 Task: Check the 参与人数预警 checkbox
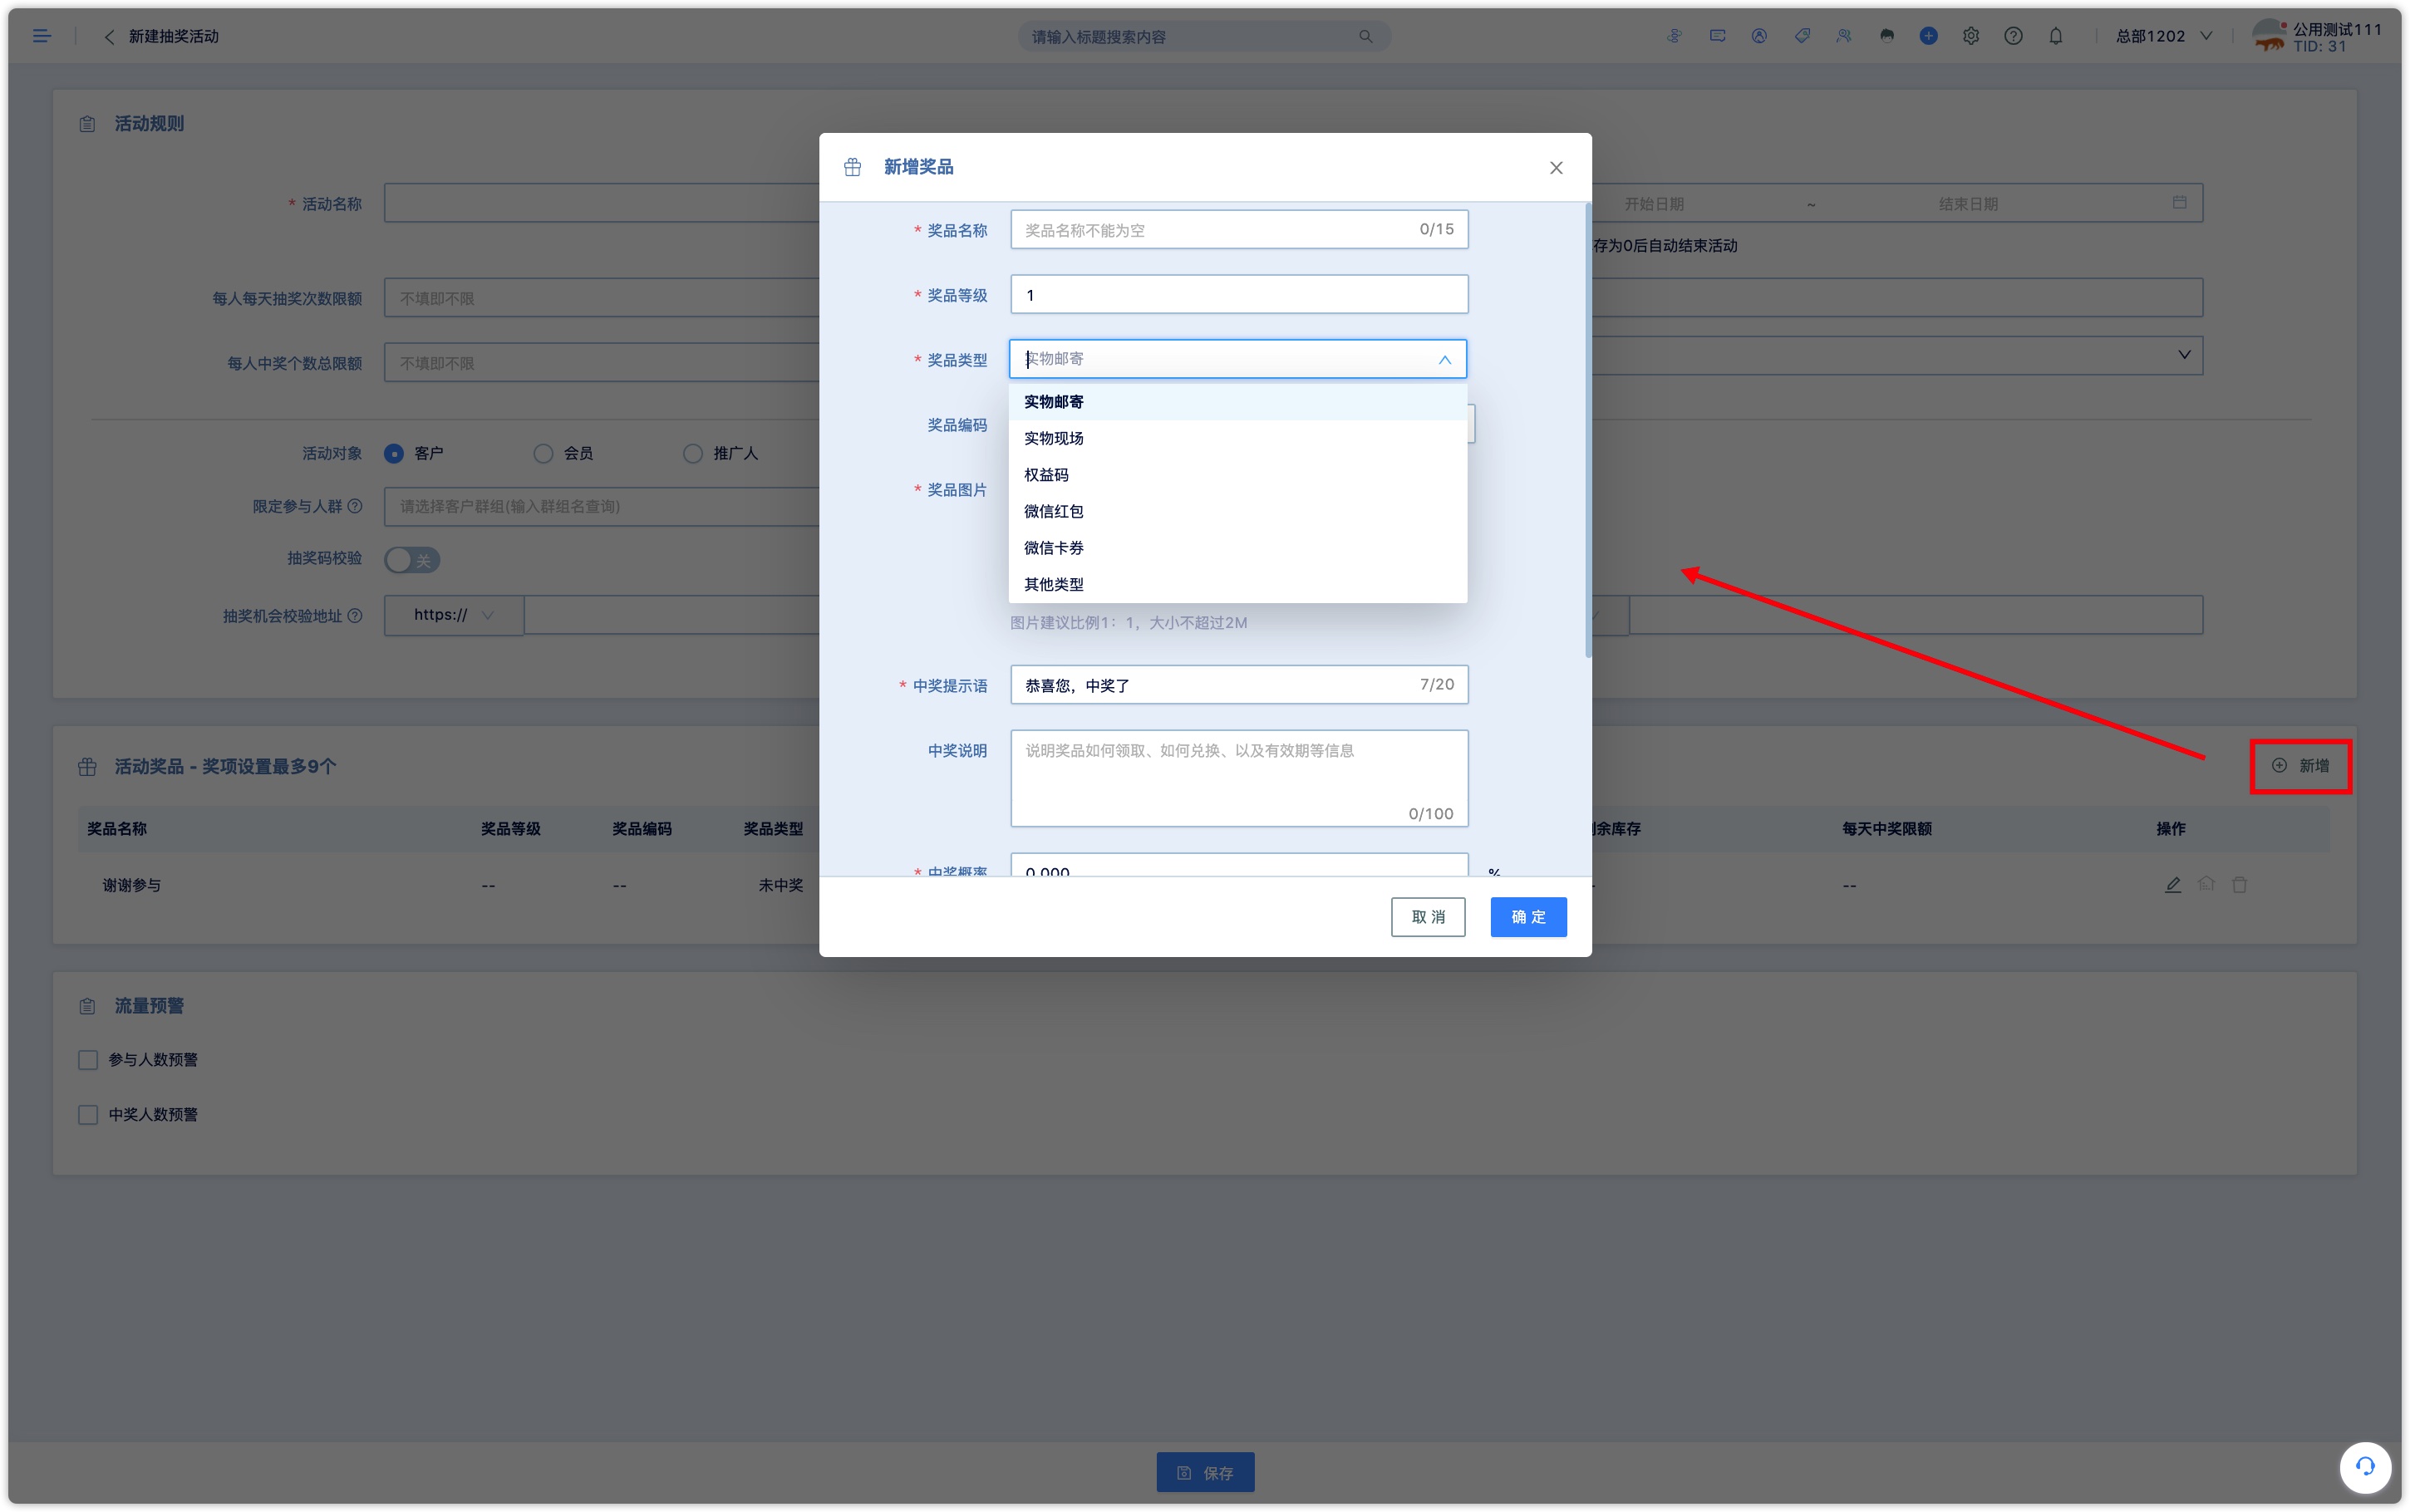point(88,1060)
